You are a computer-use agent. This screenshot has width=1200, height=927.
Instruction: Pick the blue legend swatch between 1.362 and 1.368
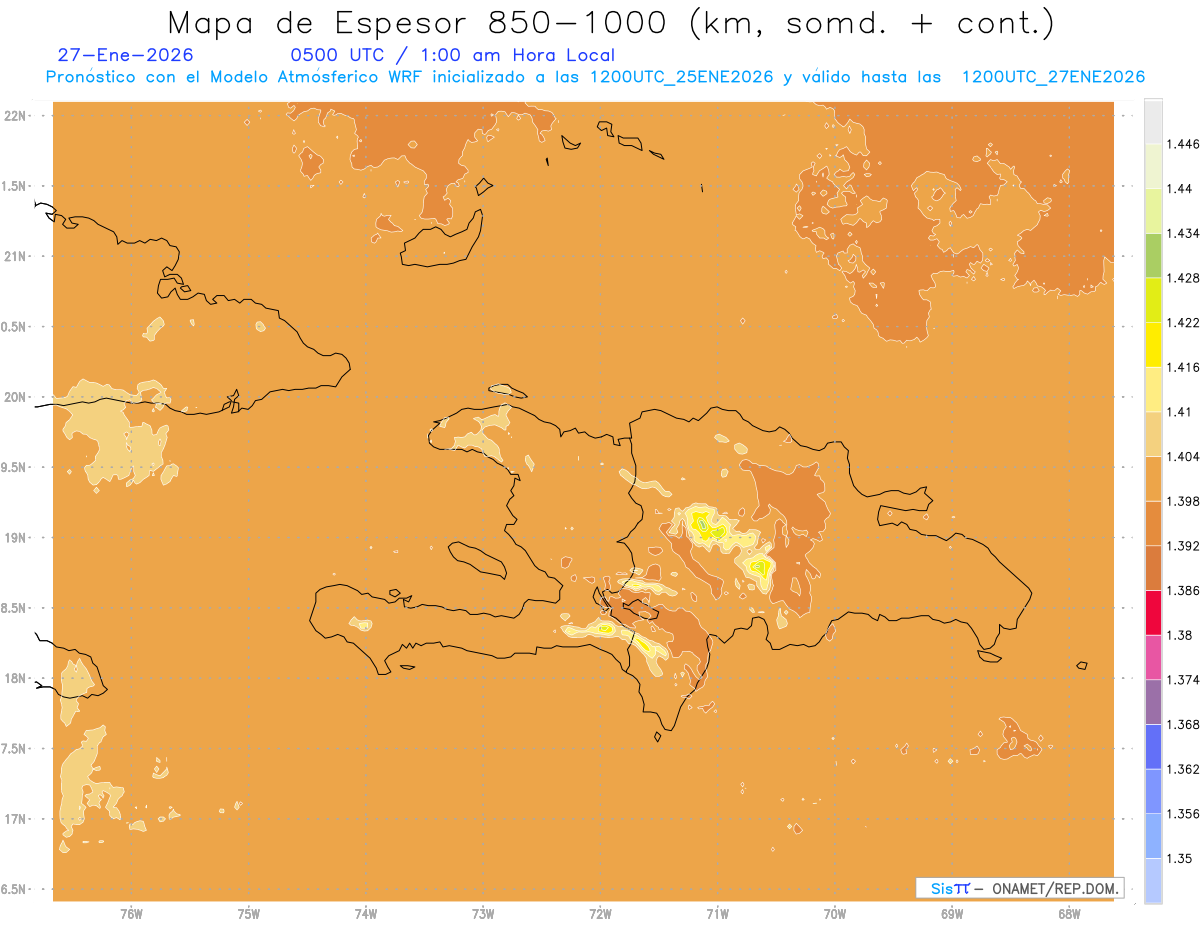tap(1153, 746)
